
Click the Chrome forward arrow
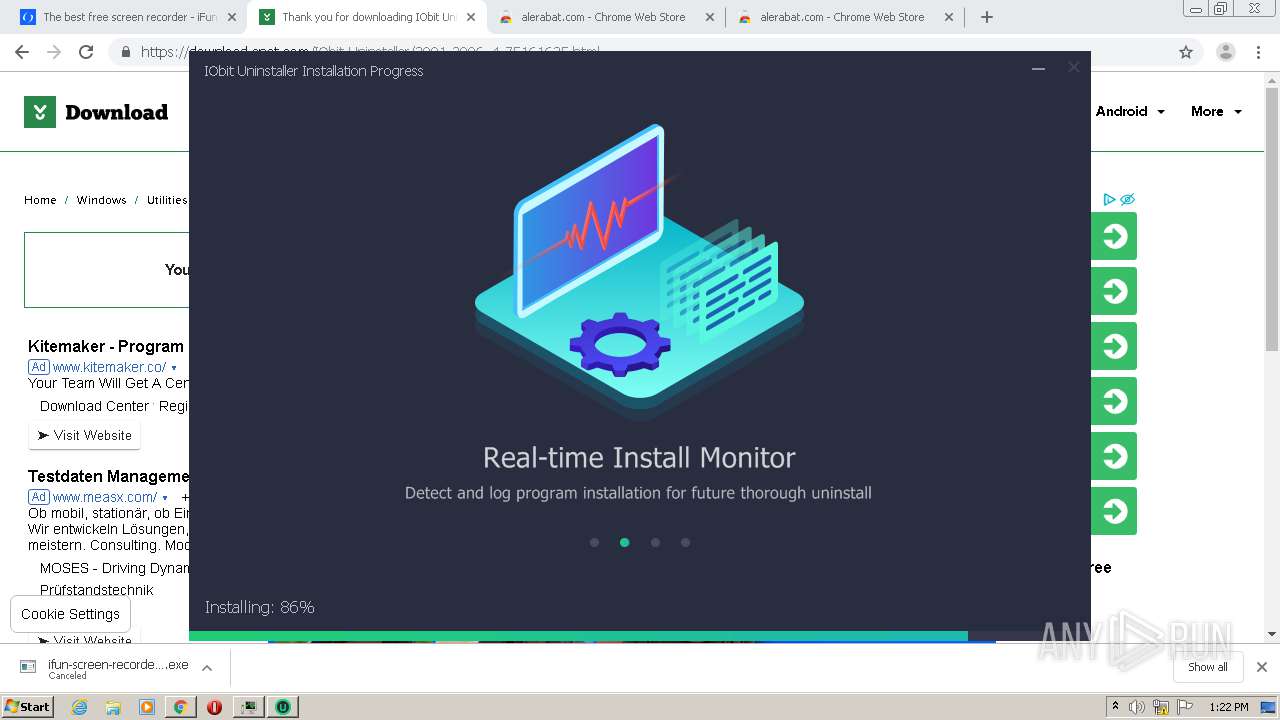54,52
